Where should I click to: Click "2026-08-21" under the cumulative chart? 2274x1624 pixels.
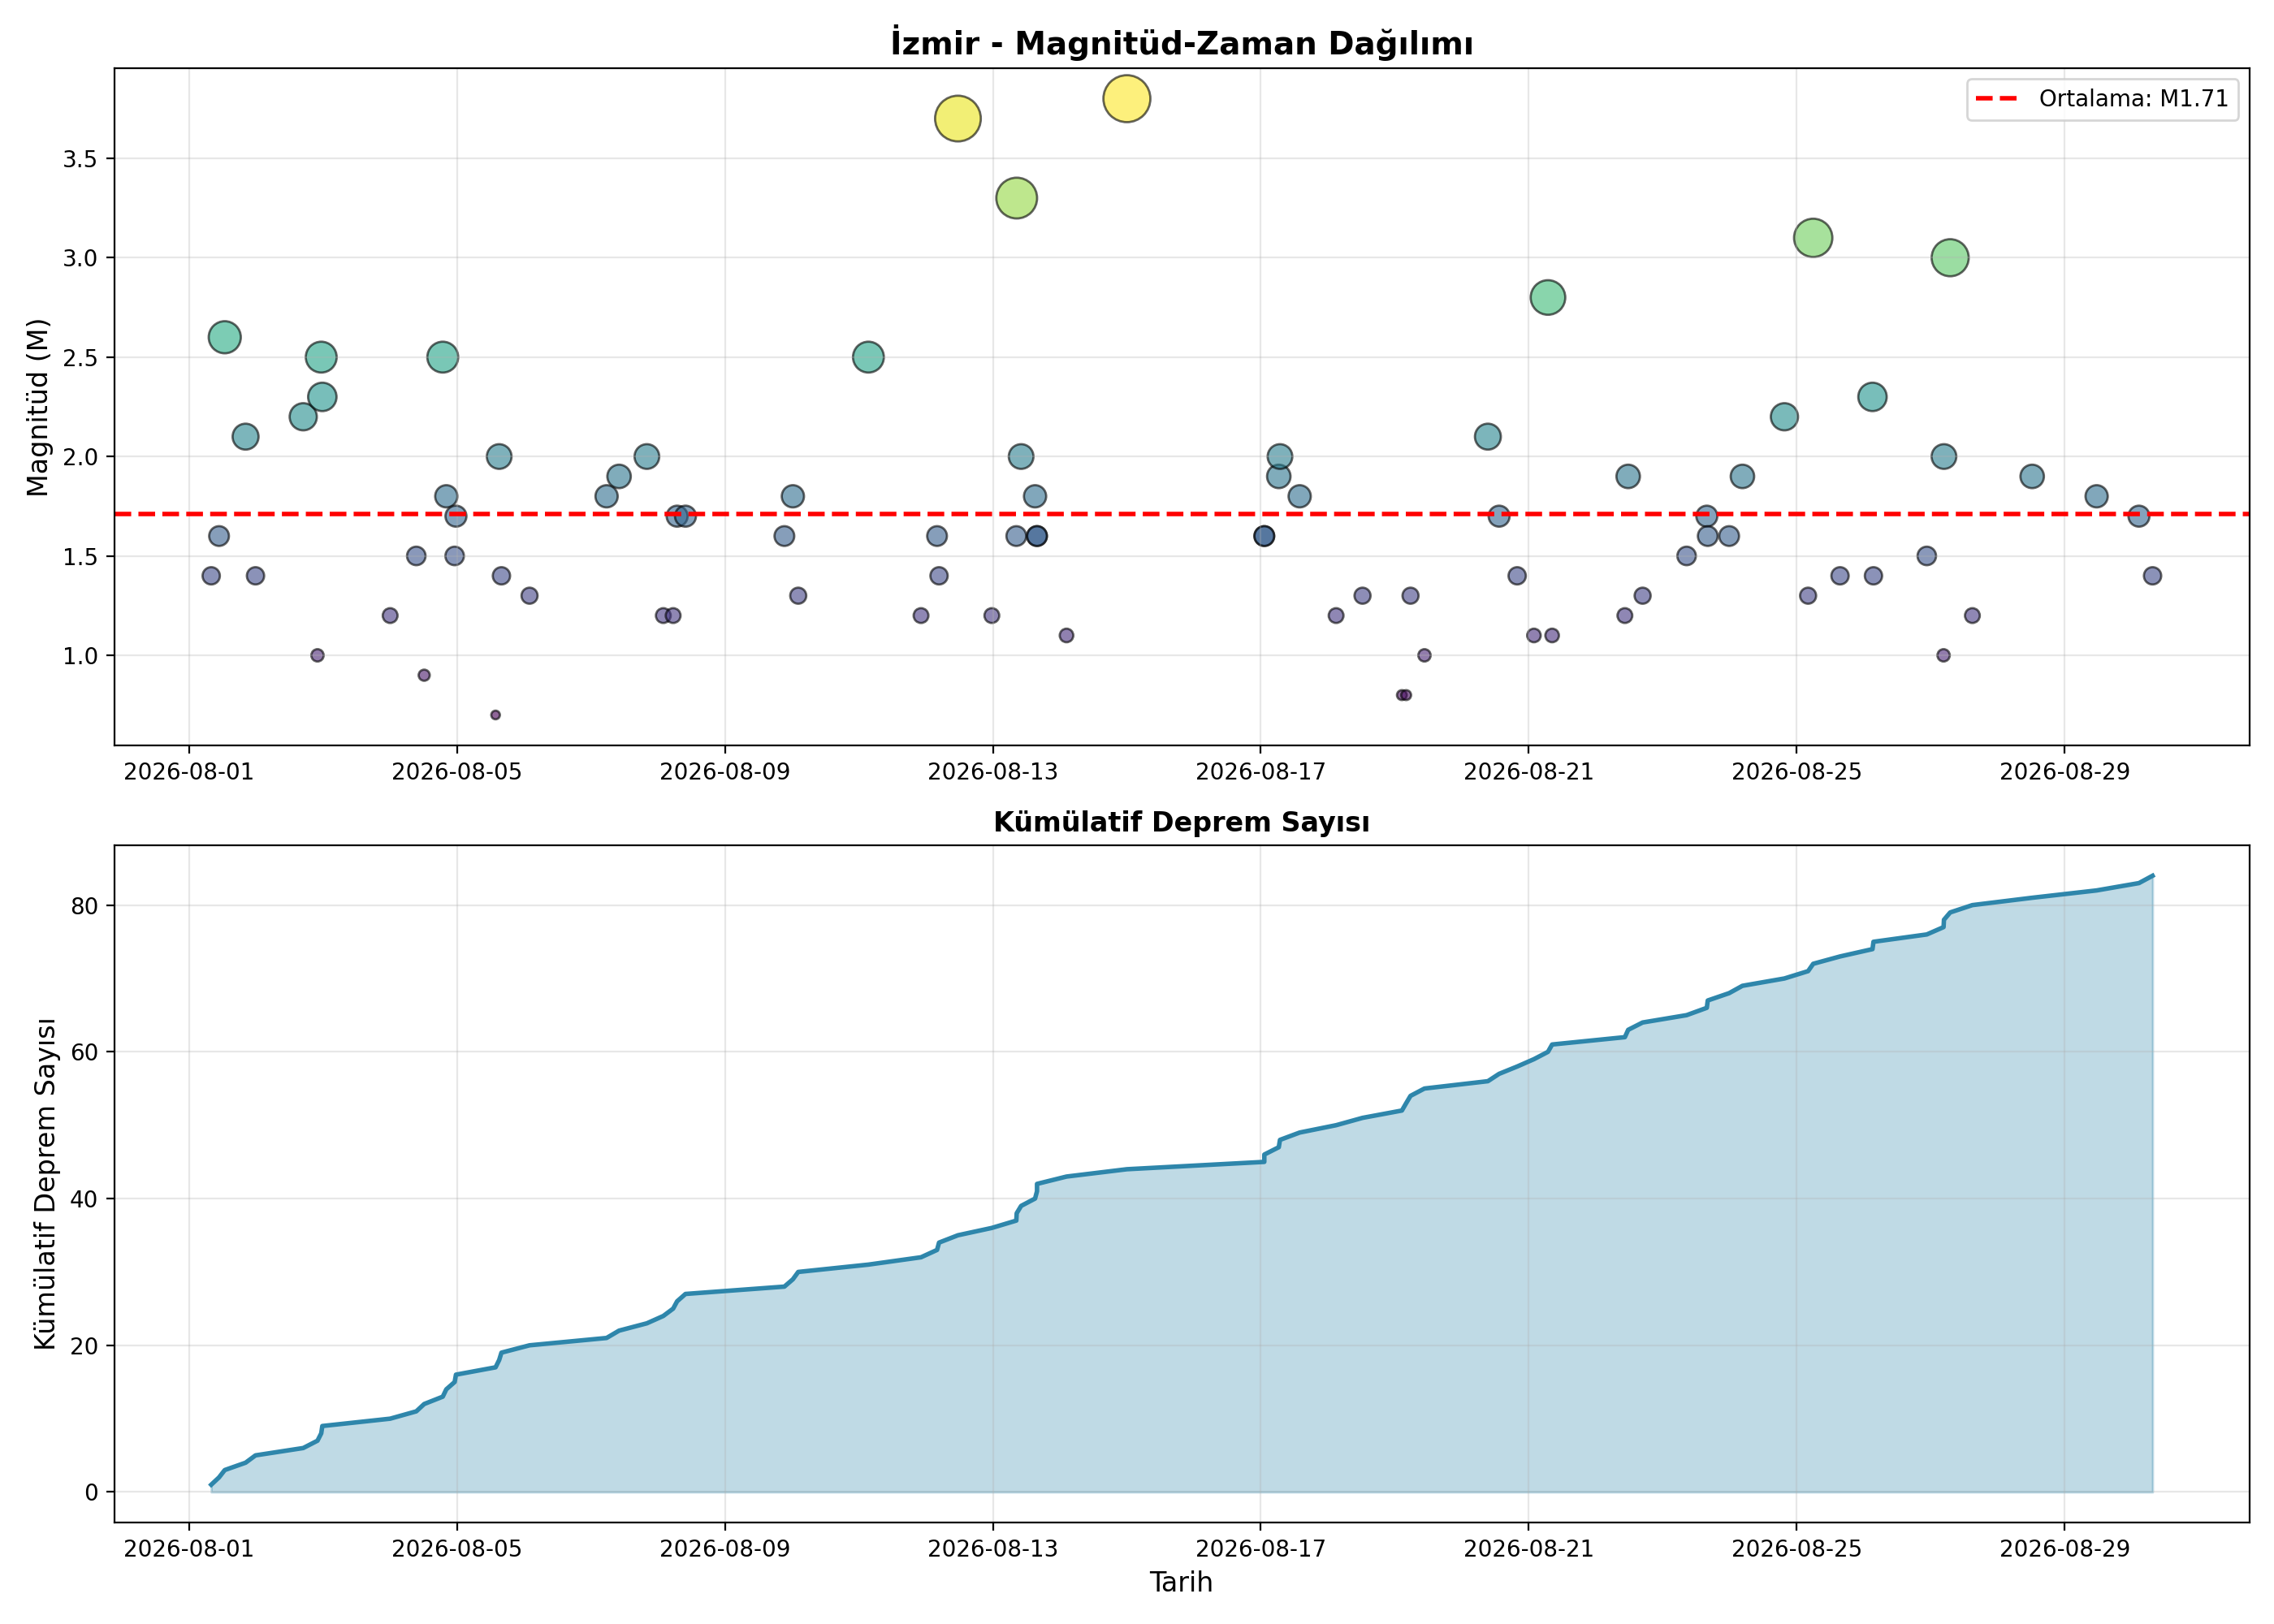tap(1529, 1549)
